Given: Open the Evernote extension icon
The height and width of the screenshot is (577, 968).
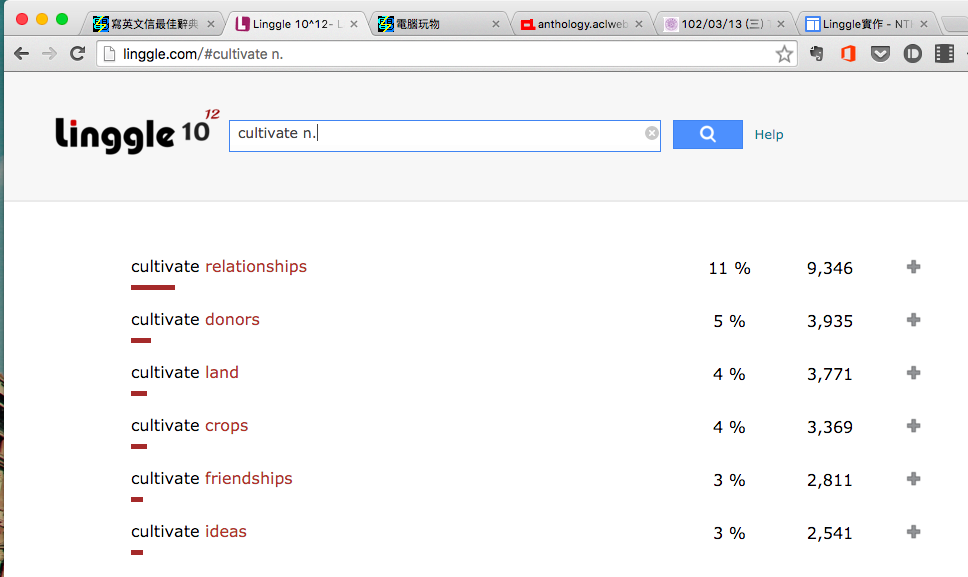Looking at the screenshot, I should pos(817,54).
